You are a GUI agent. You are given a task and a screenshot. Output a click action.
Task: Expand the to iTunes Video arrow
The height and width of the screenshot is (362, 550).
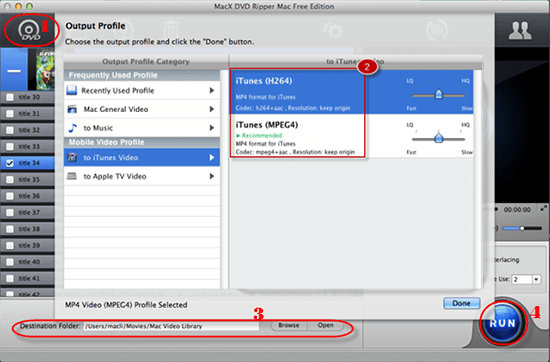point(212,157)
